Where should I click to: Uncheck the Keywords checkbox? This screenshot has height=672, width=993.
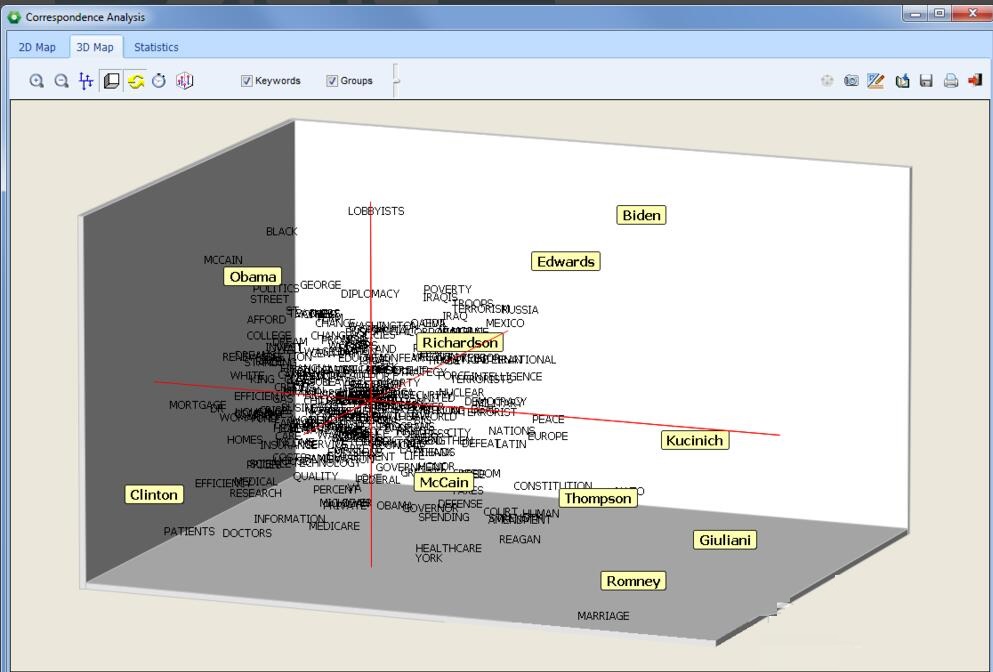click(x=246, y=80)
